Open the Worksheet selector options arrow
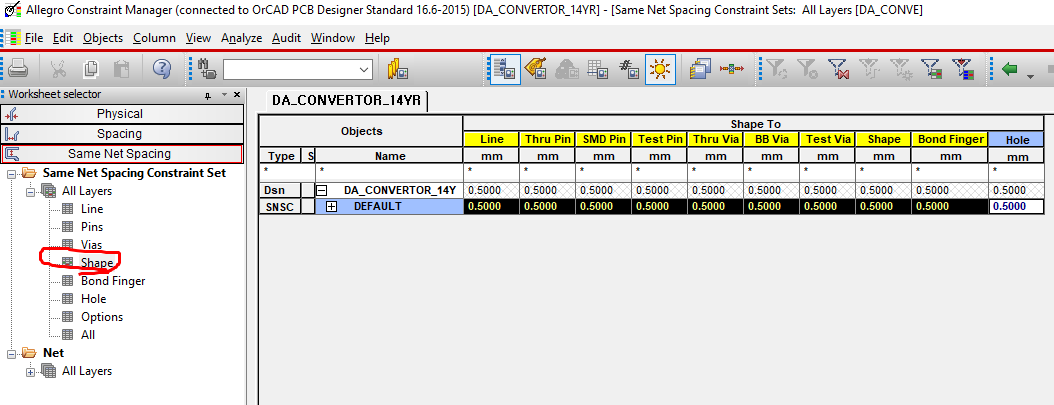 click(x=225, y=95)
